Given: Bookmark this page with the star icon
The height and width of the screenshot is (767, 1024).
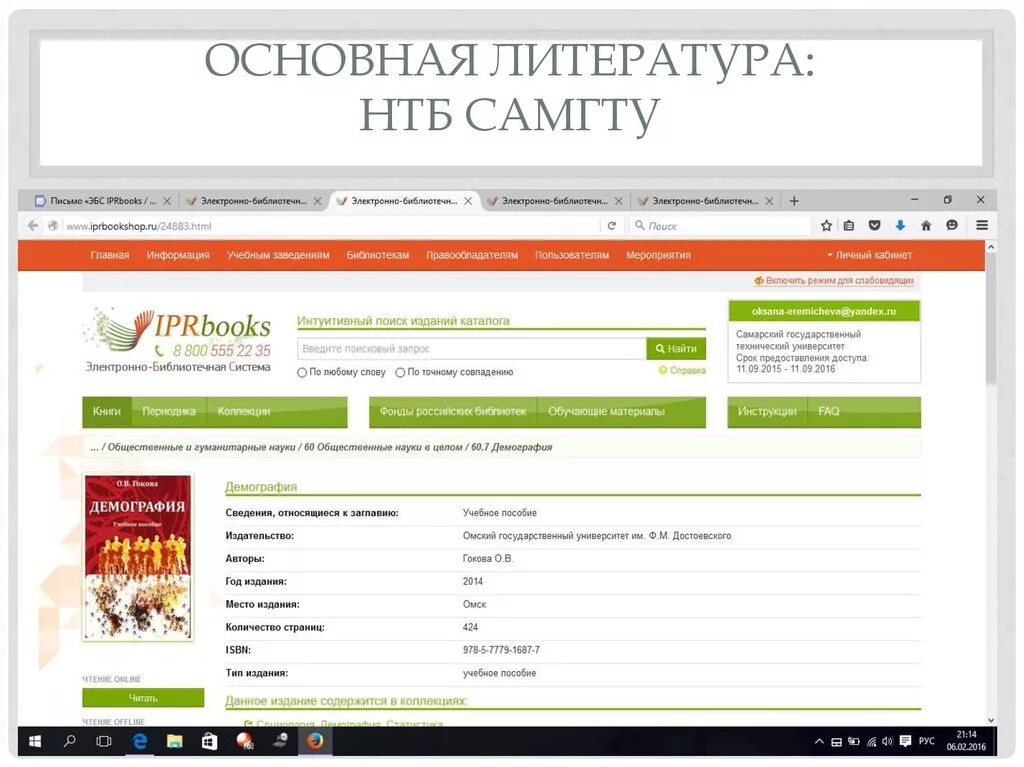Looking at the screenshot, I should [826, 225].
